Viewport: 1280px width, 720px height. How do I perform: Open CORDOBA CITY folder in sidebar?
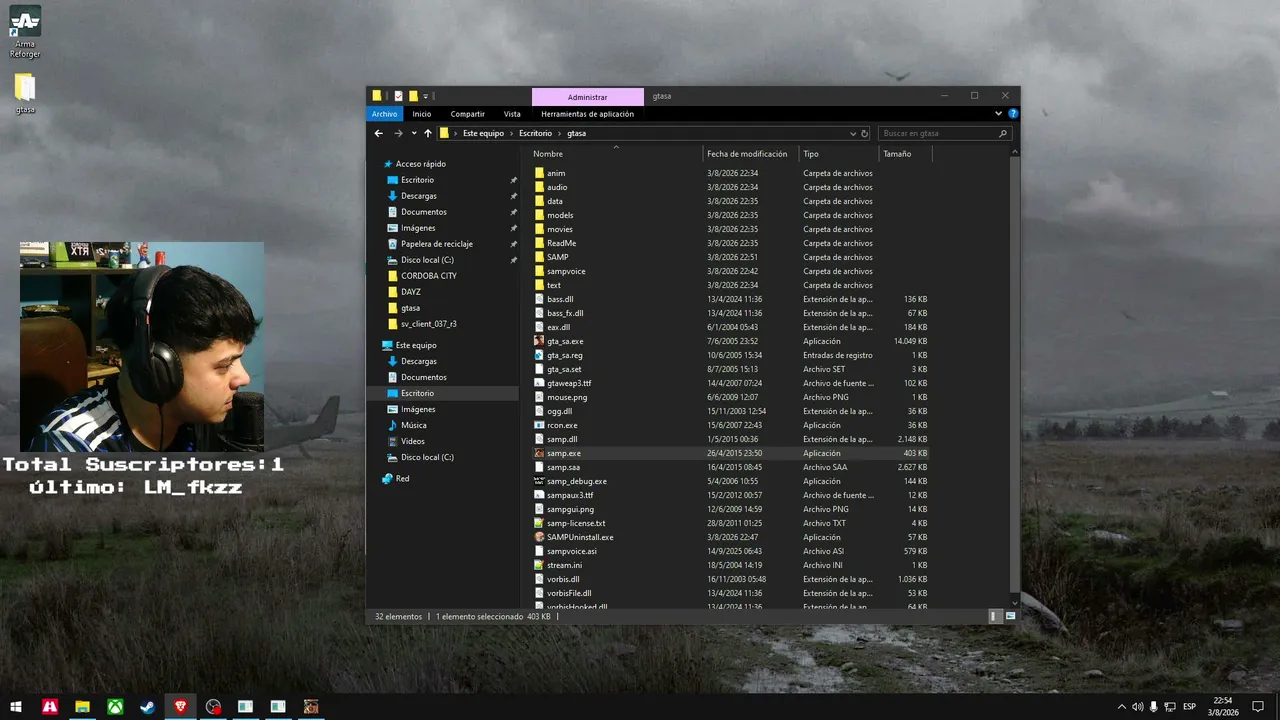pyautogui.click(x=429, y=276)
